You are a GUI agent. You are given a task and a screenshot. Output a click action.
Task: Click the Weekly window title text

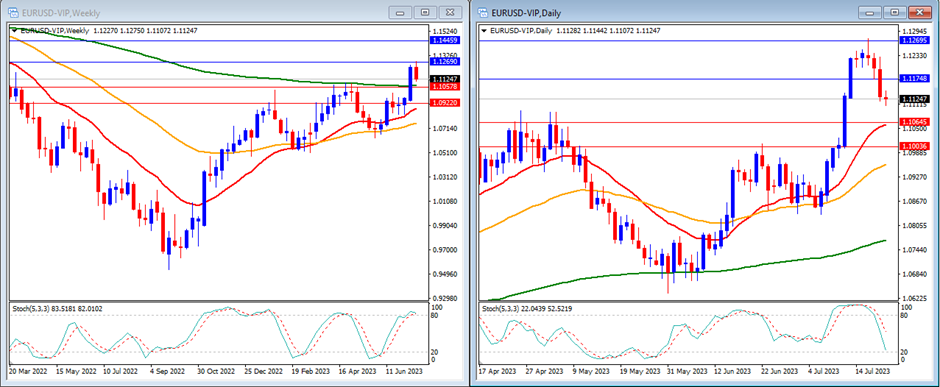pyautogui.click(x=61, y=13)
